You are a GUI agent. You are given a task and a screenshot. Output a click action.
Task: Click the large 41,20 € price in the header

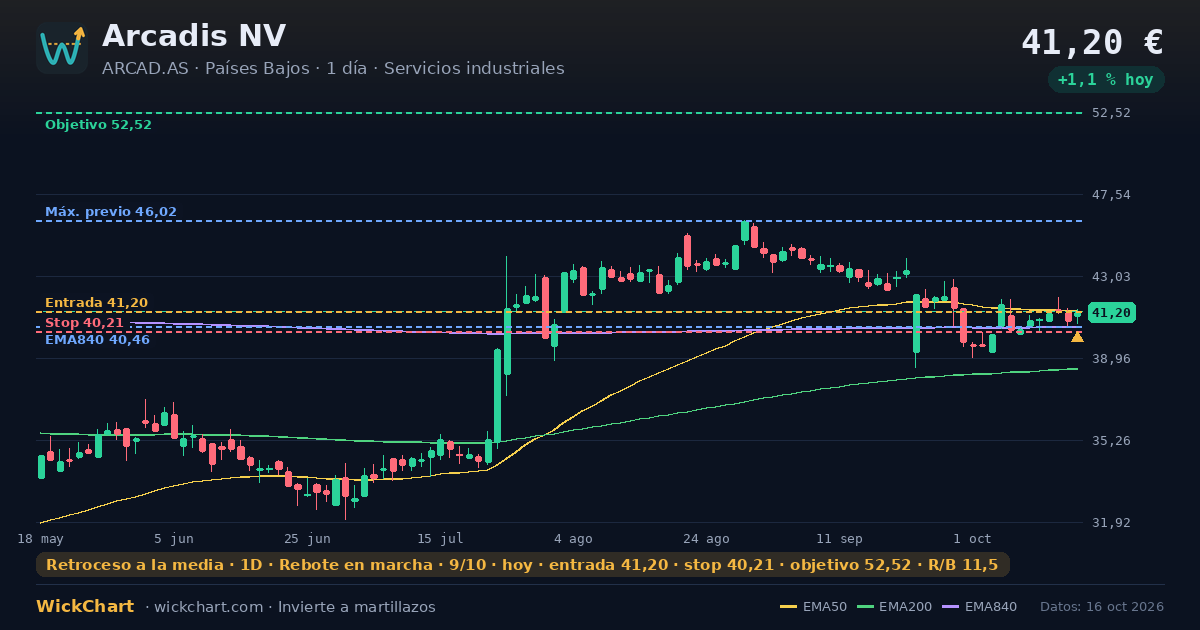tap(1092, 42)
